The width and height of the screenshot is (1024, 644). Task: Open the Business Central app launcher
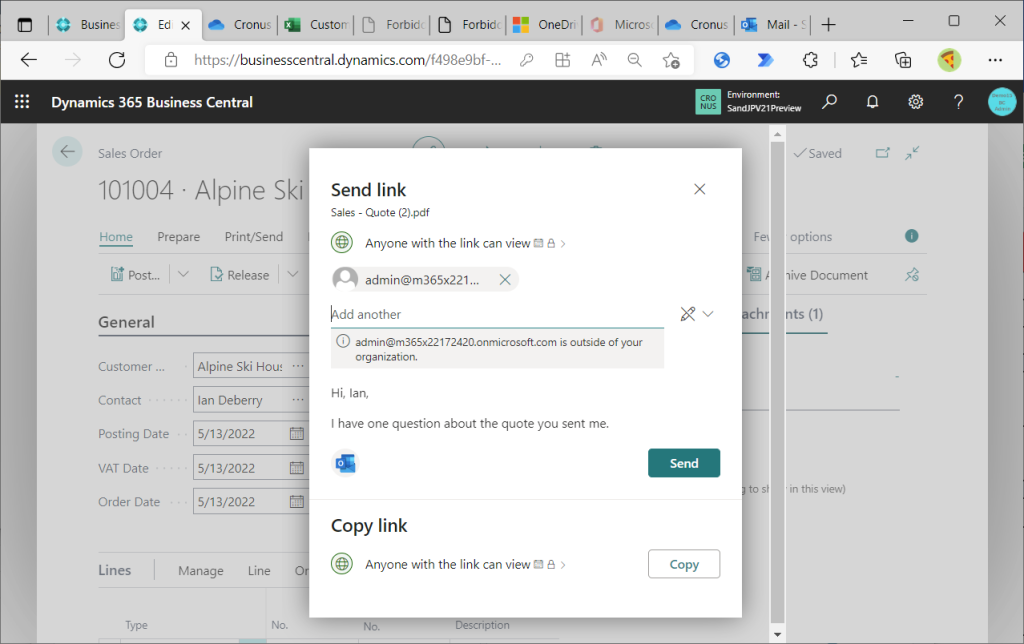(22, 102)
